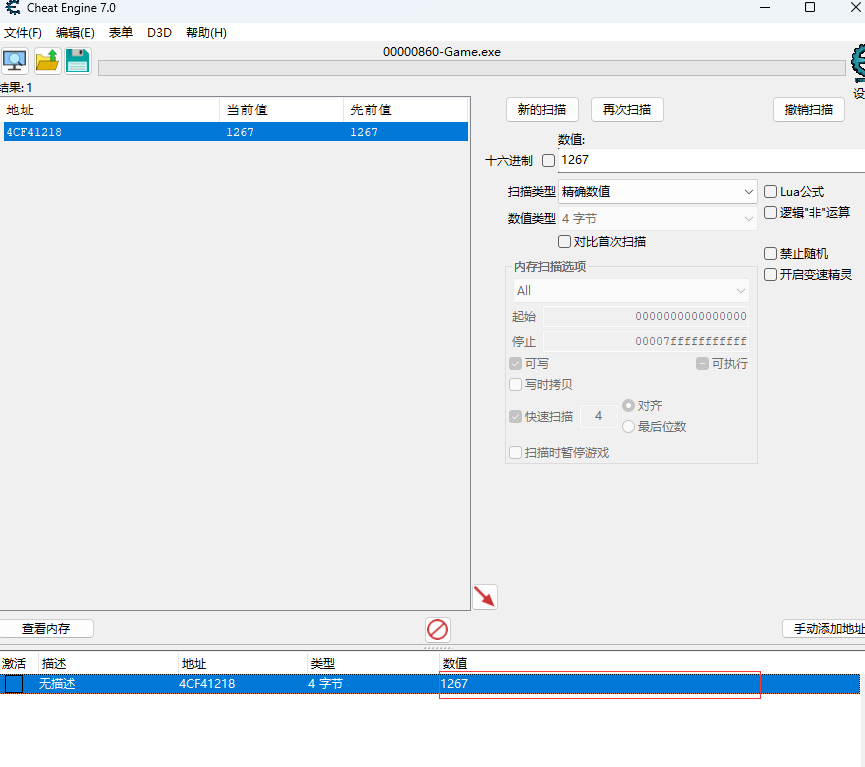865x767 pixels.
Task: Open the 文件(F) menu
Action: tap(23, 33)
